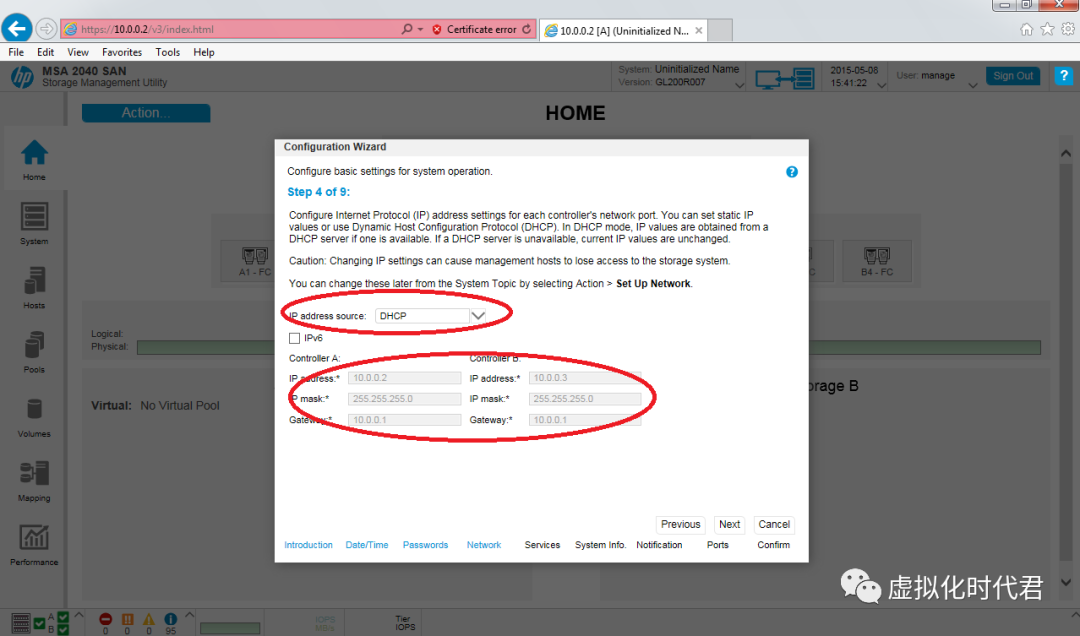Screen dimensions: 1080x636
Task: Open the Hosts topic icon
Action: (x=34, y=280)
